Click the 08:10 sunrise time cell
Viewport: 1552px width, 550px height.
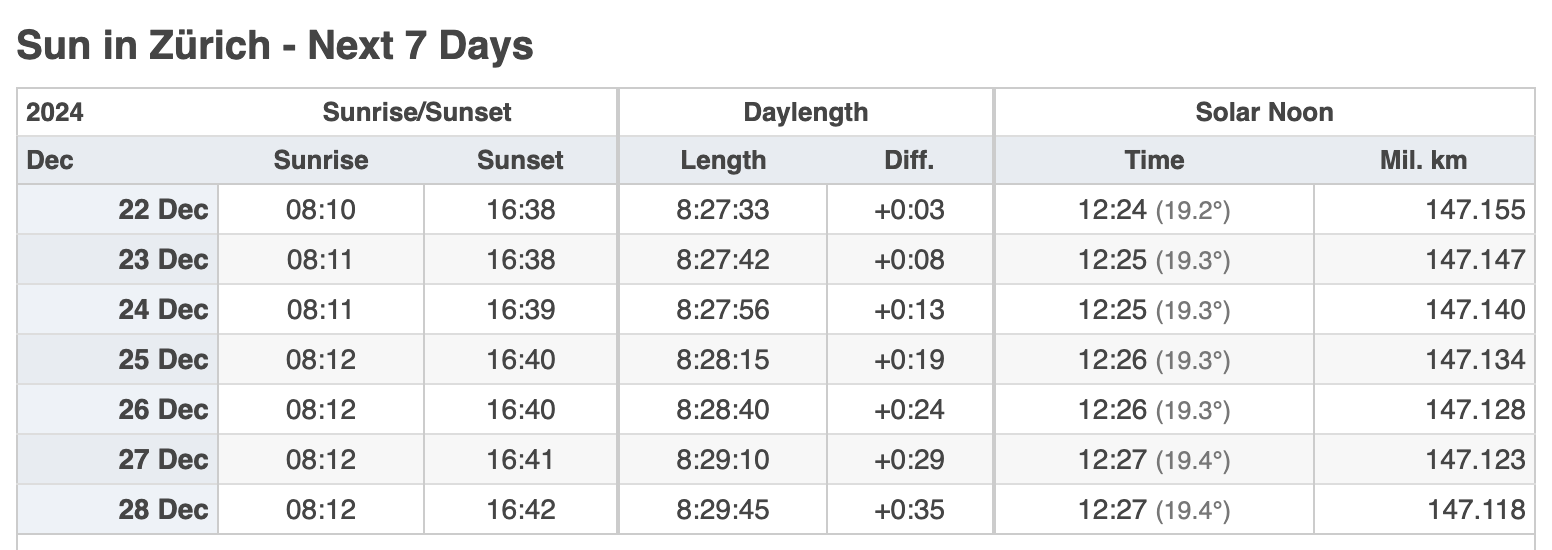coord(321,210)
